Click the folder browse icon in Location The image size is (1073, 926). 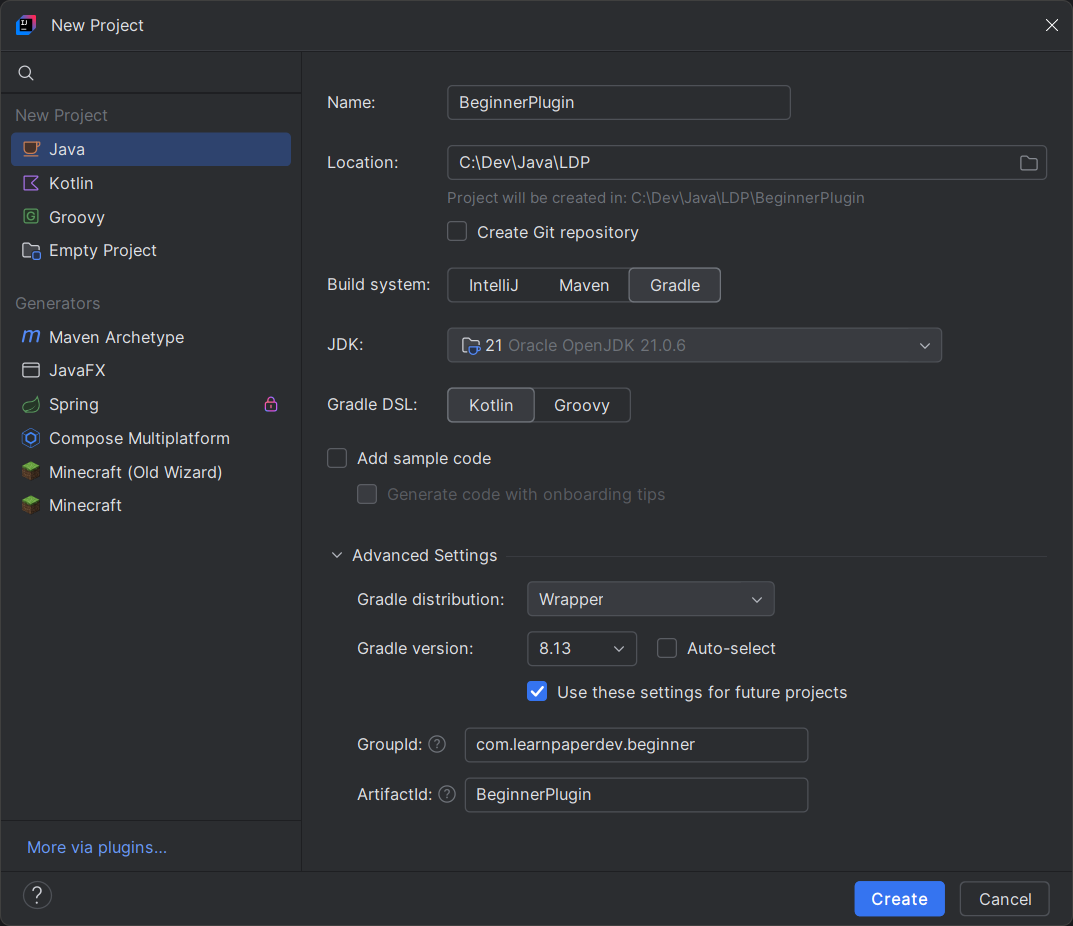click(x=1028, y=163)
